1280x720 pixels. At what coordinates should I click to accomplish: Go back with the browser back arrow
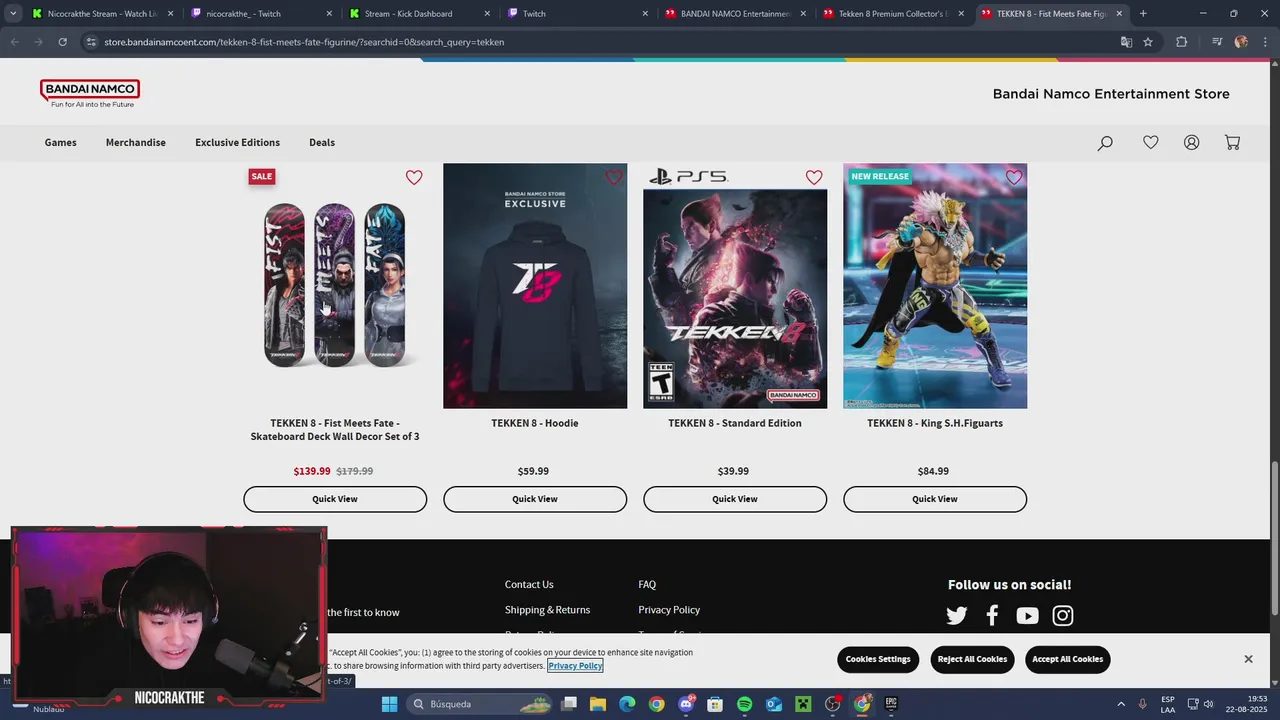(x=14, y=42)
